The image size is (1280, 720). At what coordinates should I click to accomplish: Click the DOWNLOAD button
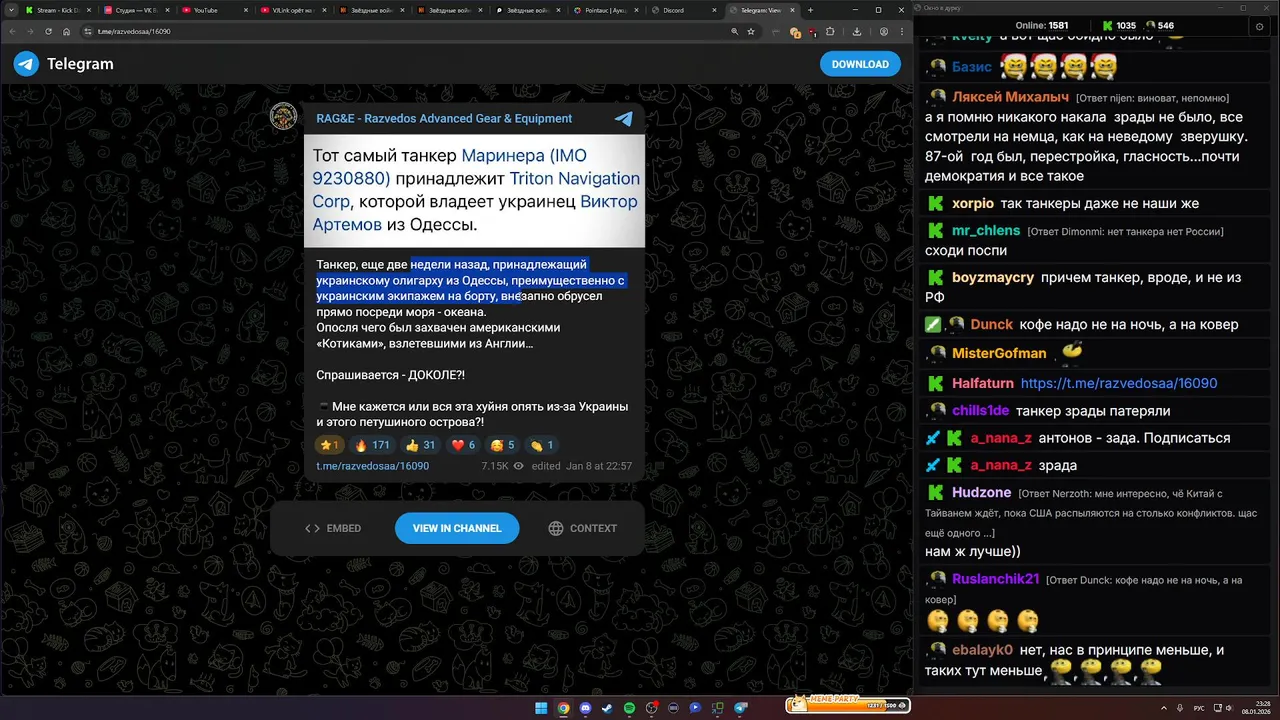pos(860,64)
